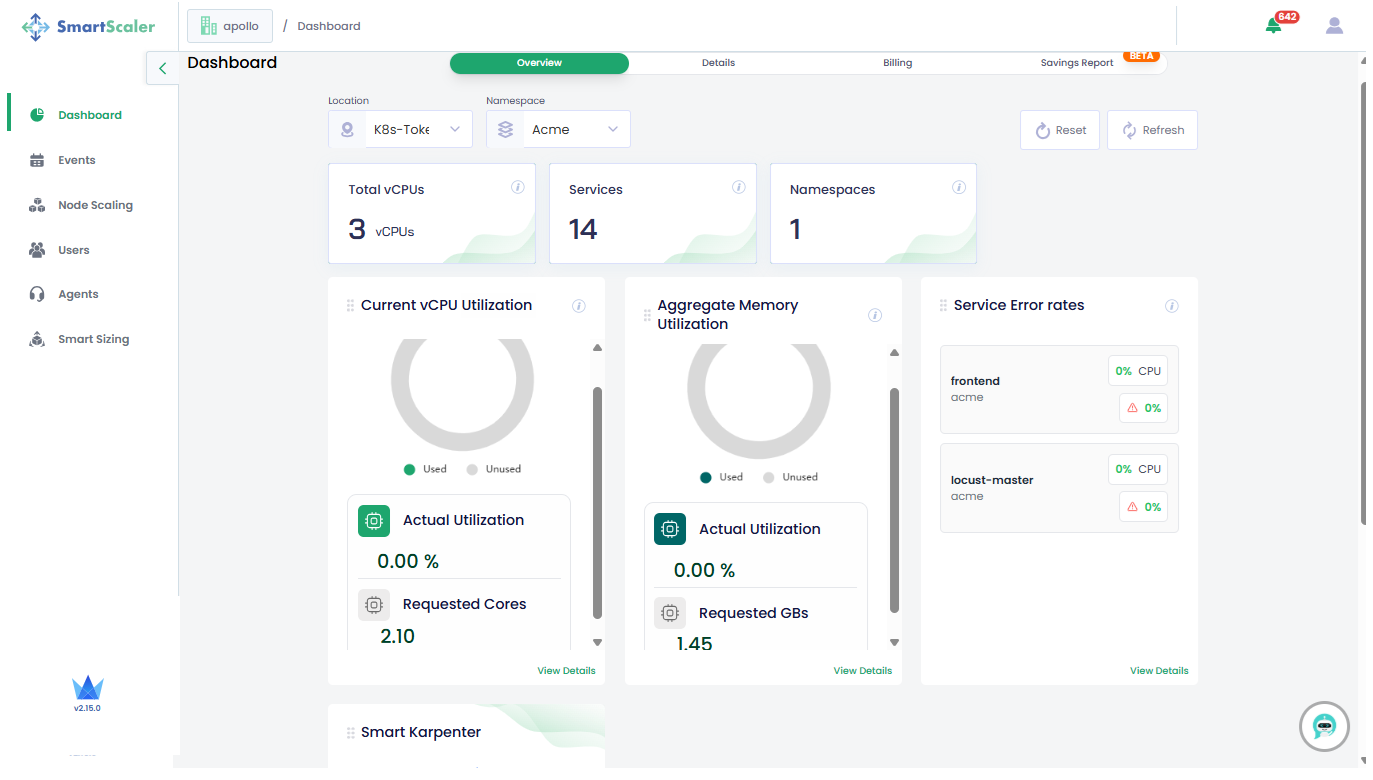Grab the Smart Karpenter drag handle
This screenshot has height=780, width=1373.
click(x=350, y=733)
